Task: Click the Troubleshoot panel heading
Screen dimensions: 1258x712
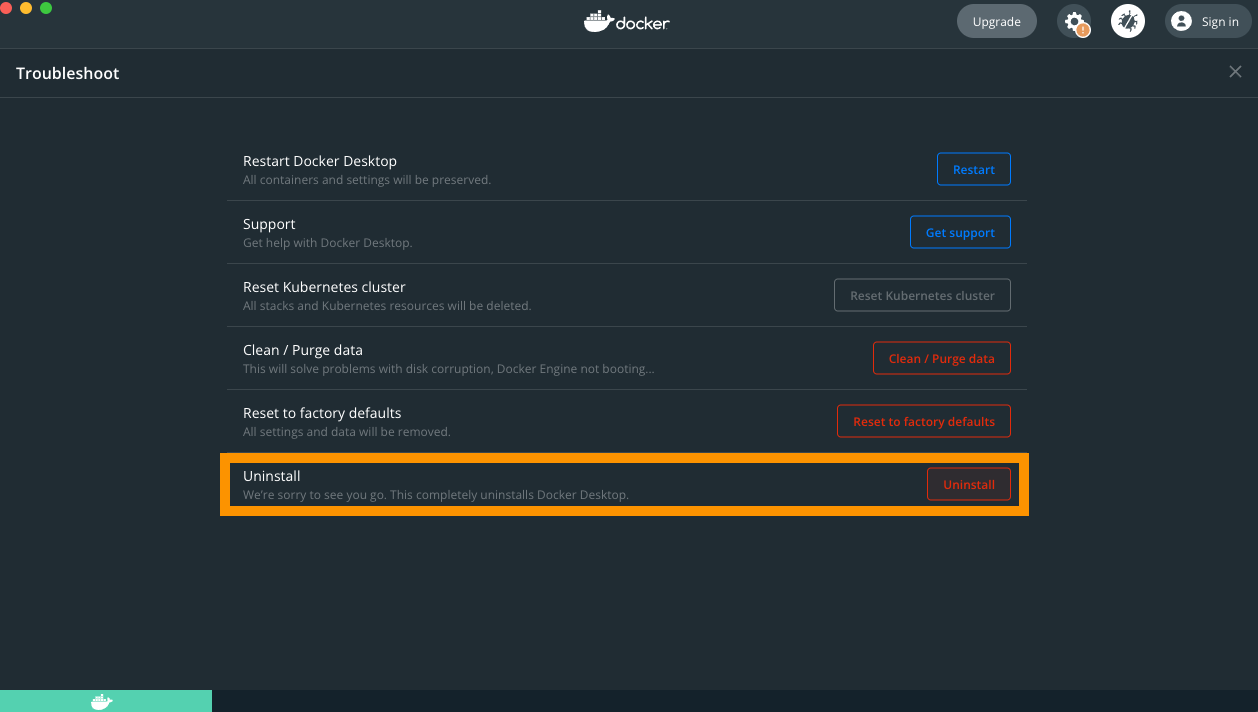Action: tap(68, 73)
